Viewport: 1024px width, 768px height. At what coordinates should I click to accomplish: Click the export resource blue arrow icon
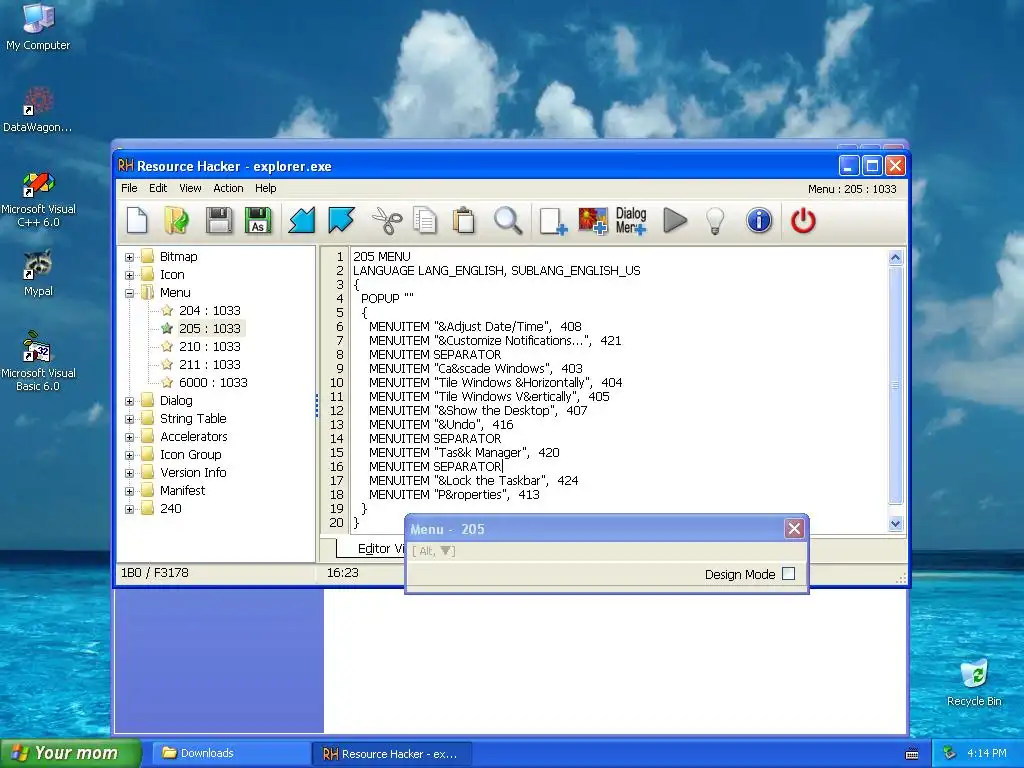pos(341,220)
